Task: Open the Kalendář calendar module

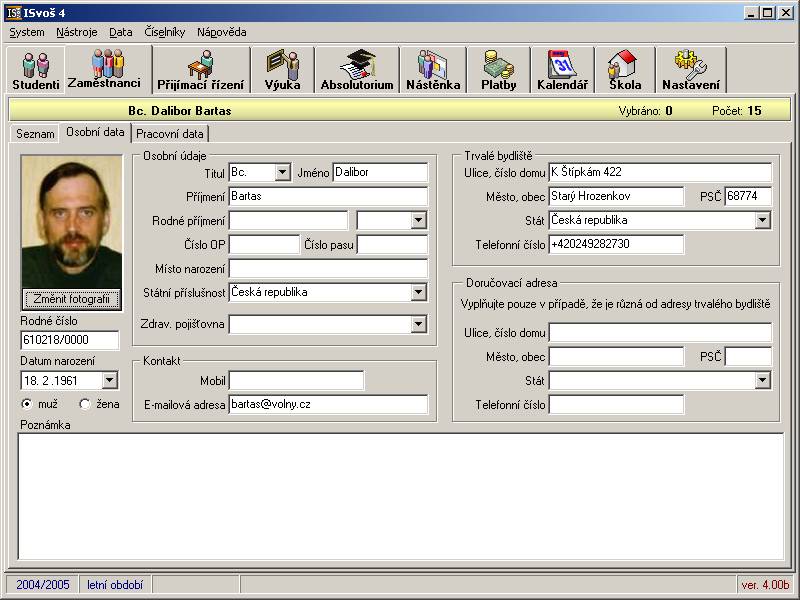Action: tap(562, 70)
